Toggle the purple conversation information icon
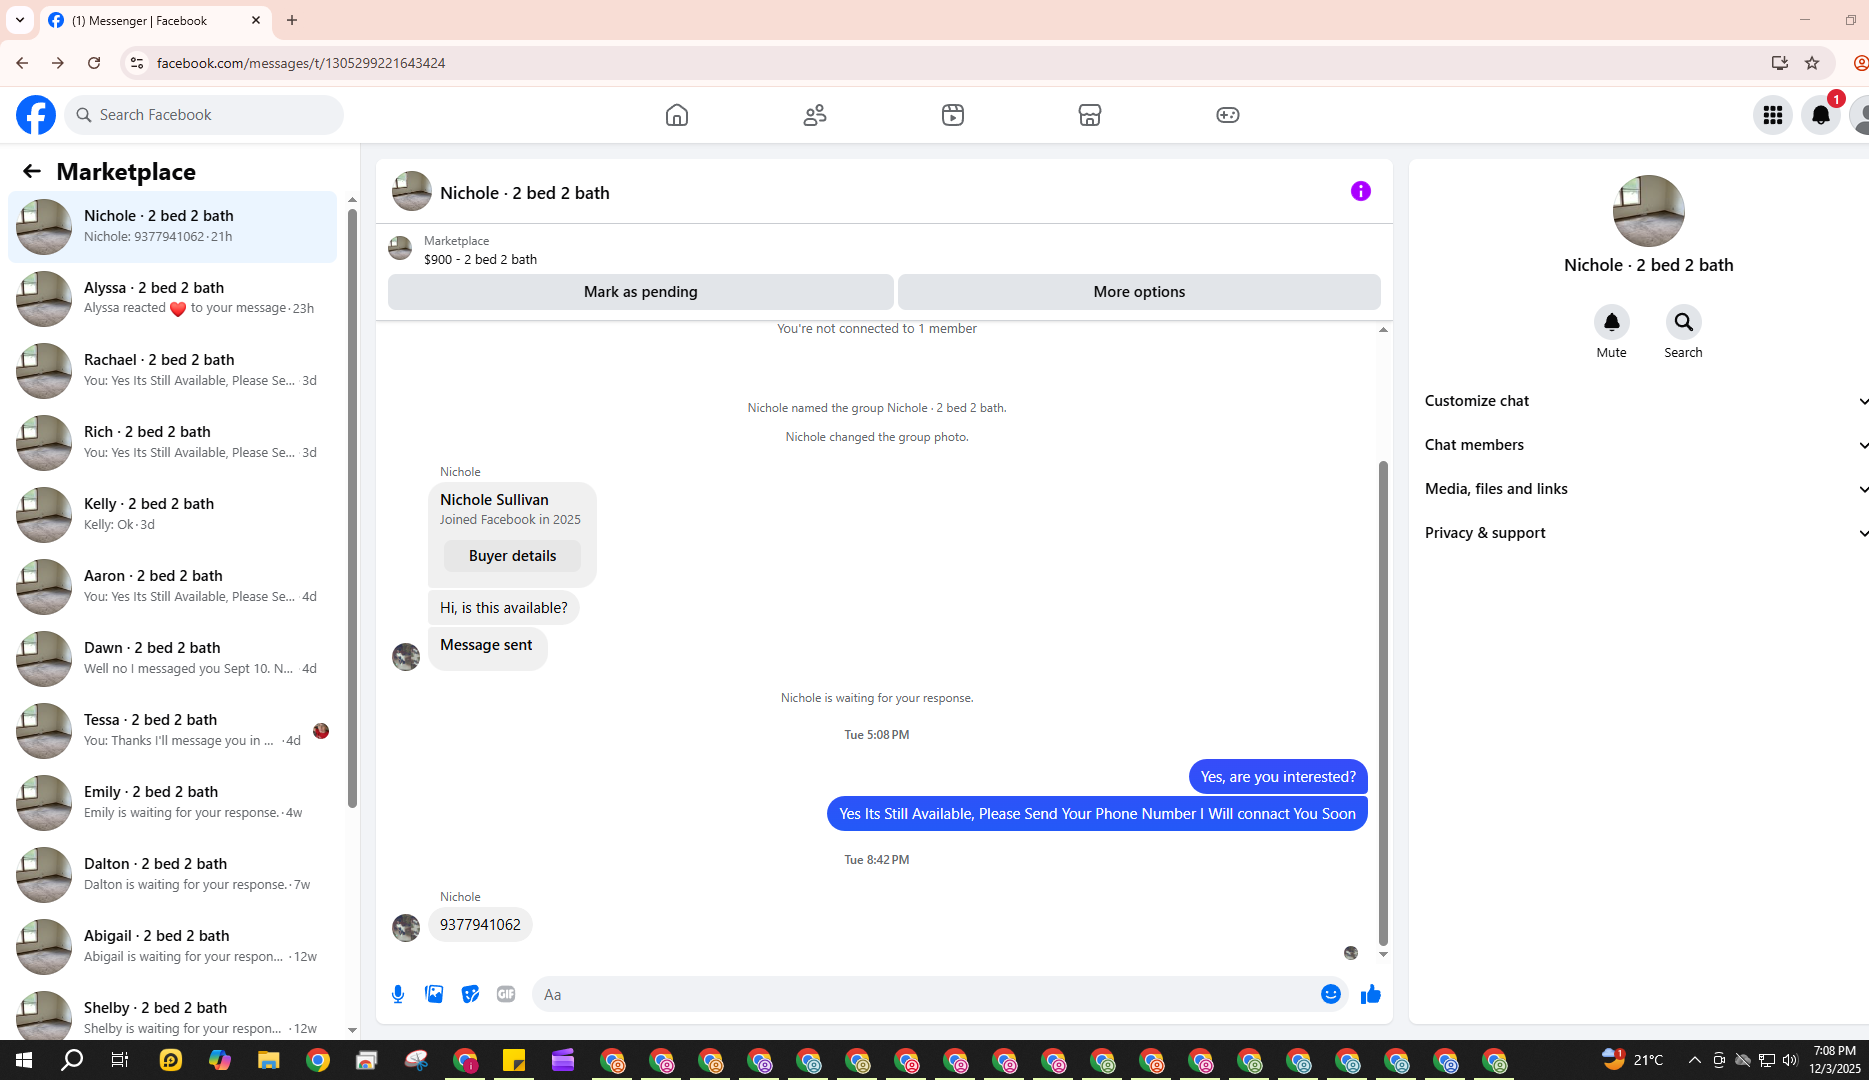 1361,191
